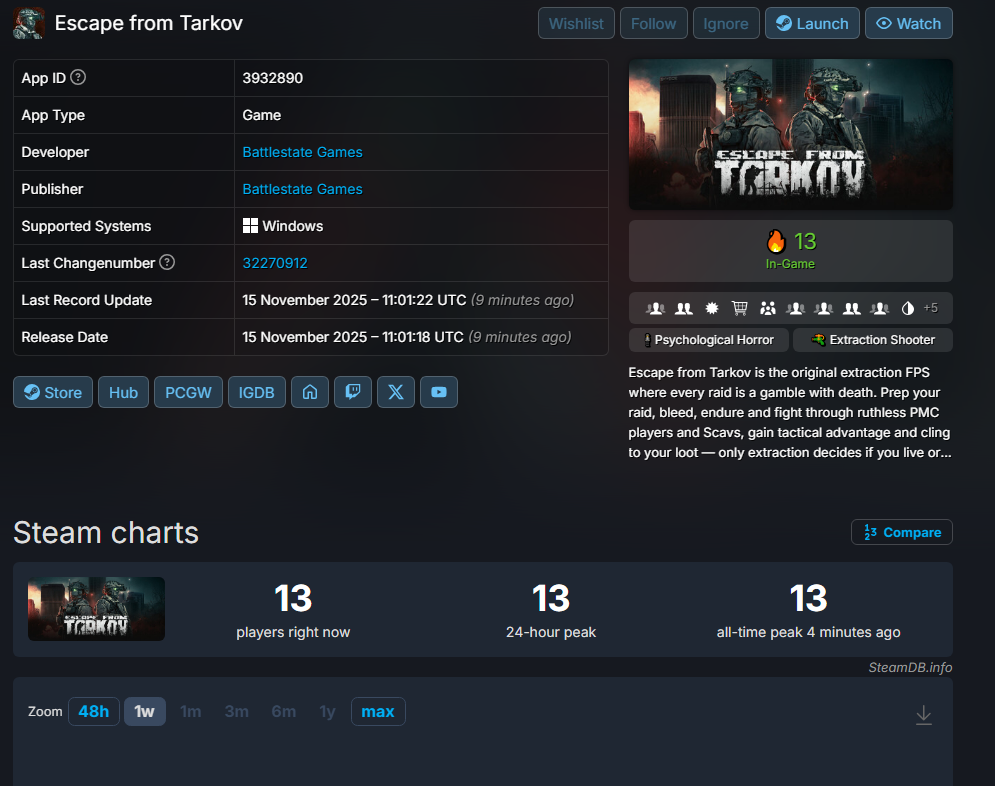Download chart data with the arrow icon
Screen dimensions: 995x786
coord(924,715)
